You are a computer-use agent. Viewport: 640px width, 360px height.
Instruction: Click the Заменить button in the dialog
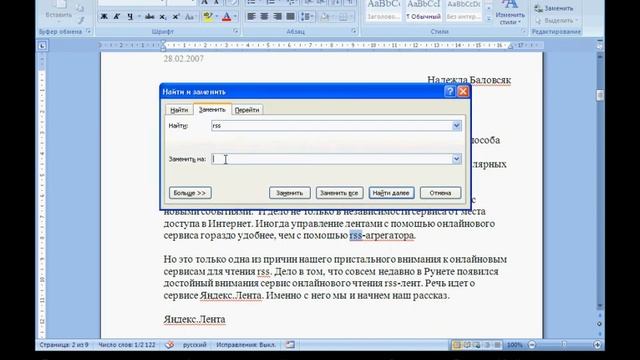[289, 193]
